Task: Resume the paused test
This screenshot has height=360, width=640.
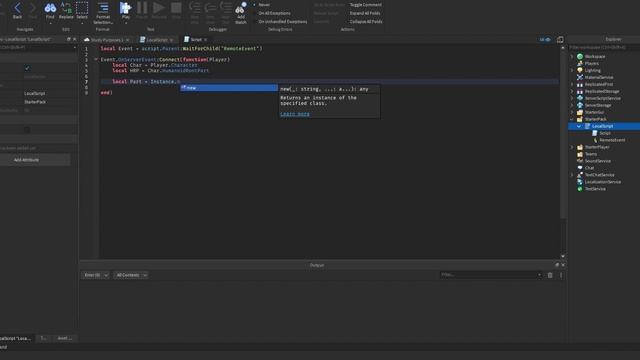Action: coord(159,11)
